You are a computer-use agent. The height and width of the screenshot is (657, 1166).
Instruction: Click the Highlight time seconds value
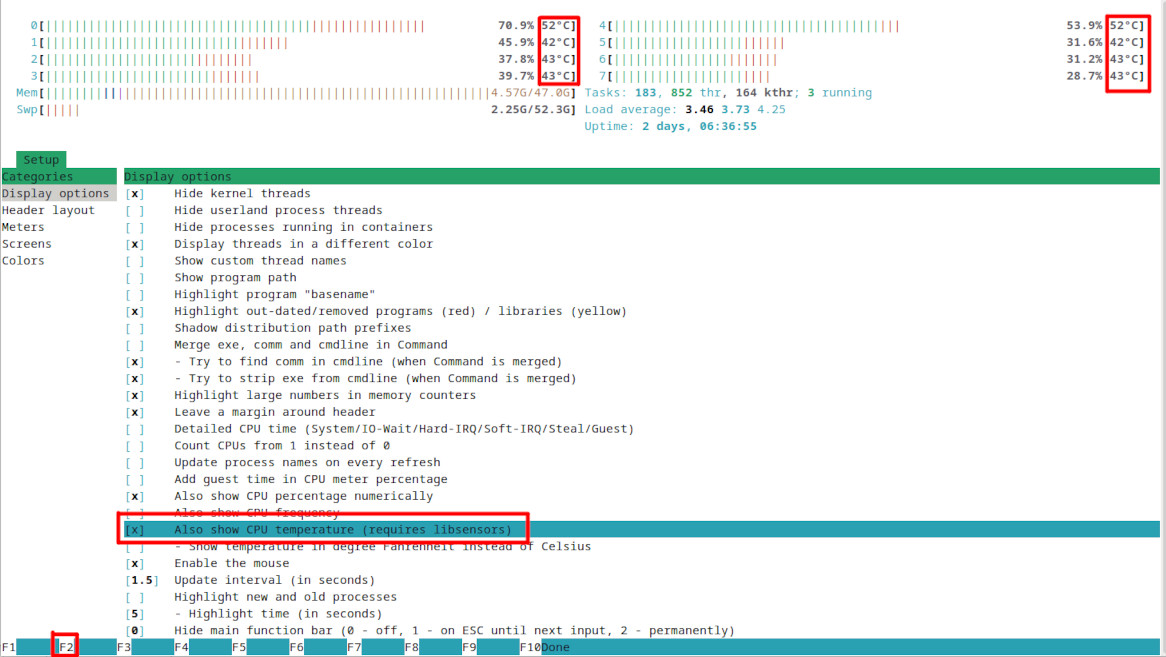coord(135,614)
